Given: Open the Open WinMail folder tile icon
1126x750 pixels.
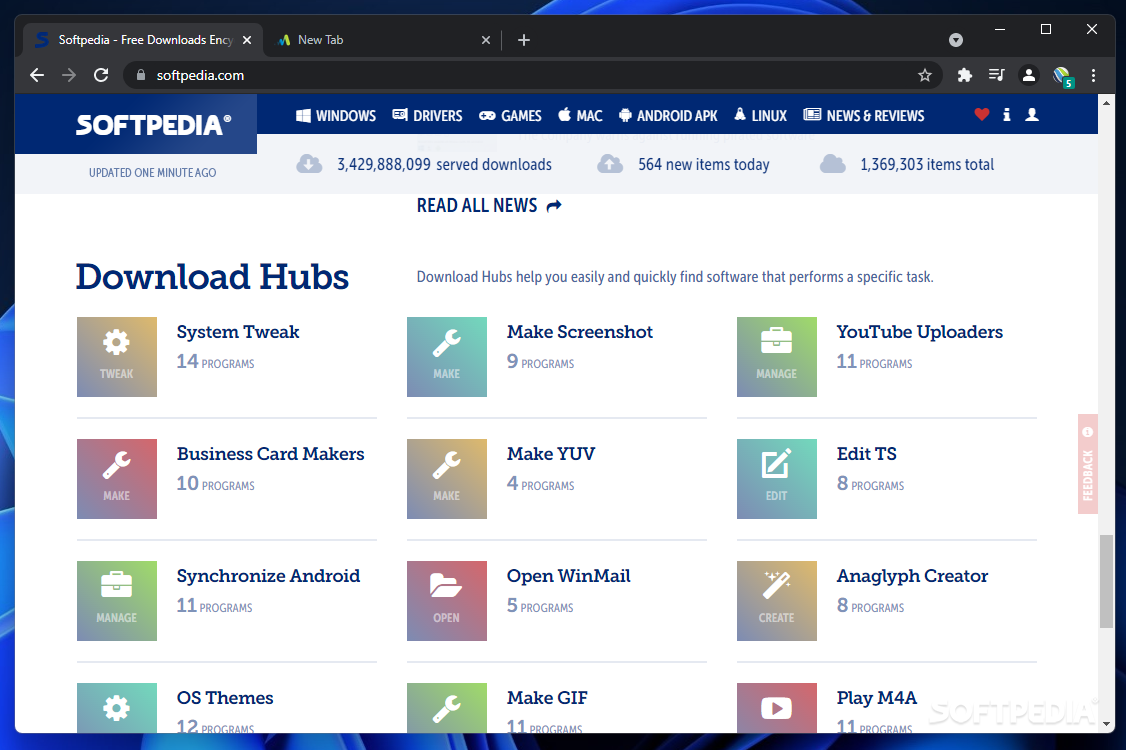Looking at the screenshot, I should [x=447, y=601].
